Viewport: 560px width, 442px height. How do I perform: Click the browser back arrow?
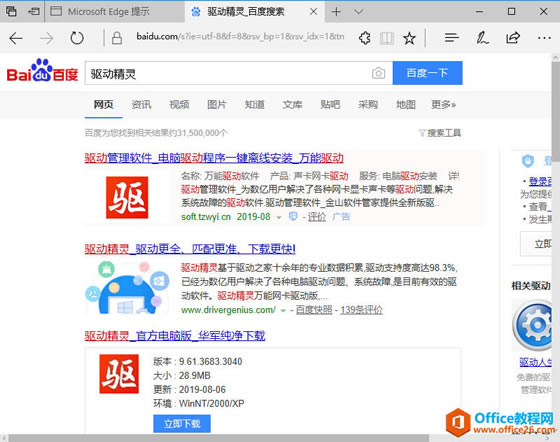[x=16, y=38]
